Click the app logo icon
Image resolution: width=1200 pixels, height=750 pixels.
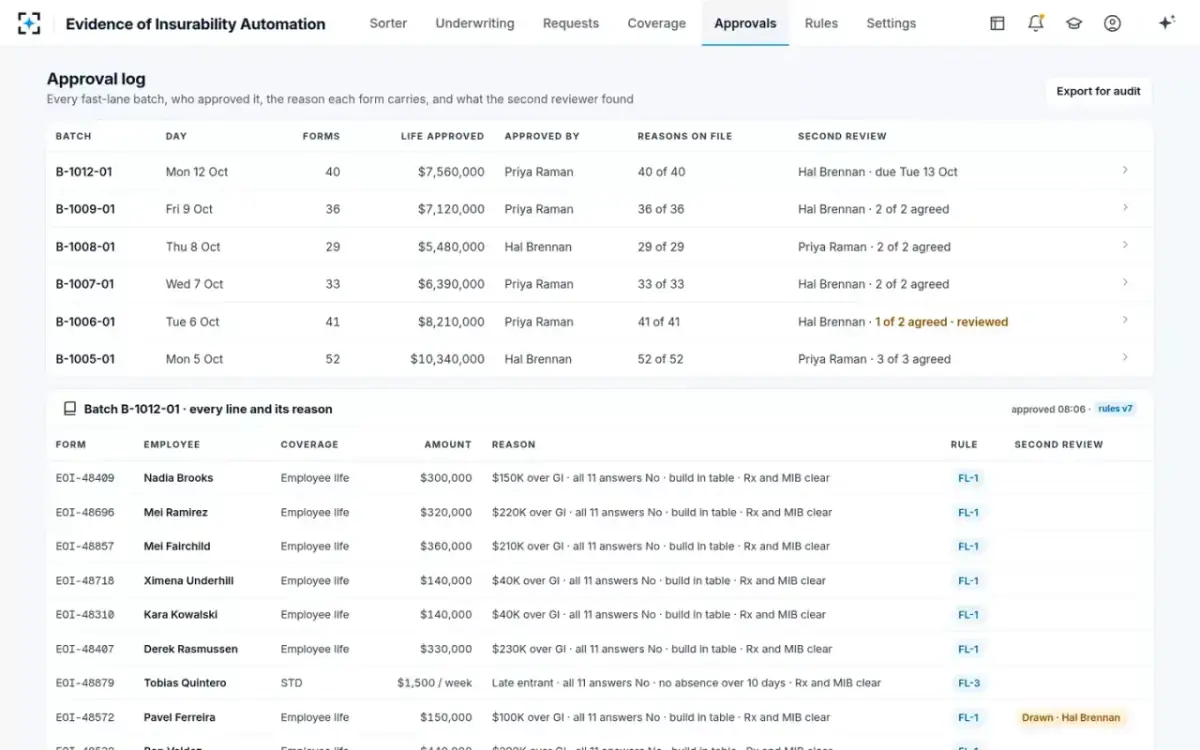coord(29,24)
